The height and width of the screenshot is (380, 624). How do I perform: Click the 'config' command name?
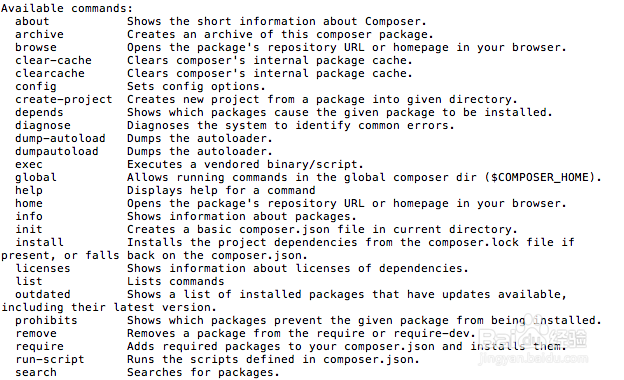tap(36, 87)
